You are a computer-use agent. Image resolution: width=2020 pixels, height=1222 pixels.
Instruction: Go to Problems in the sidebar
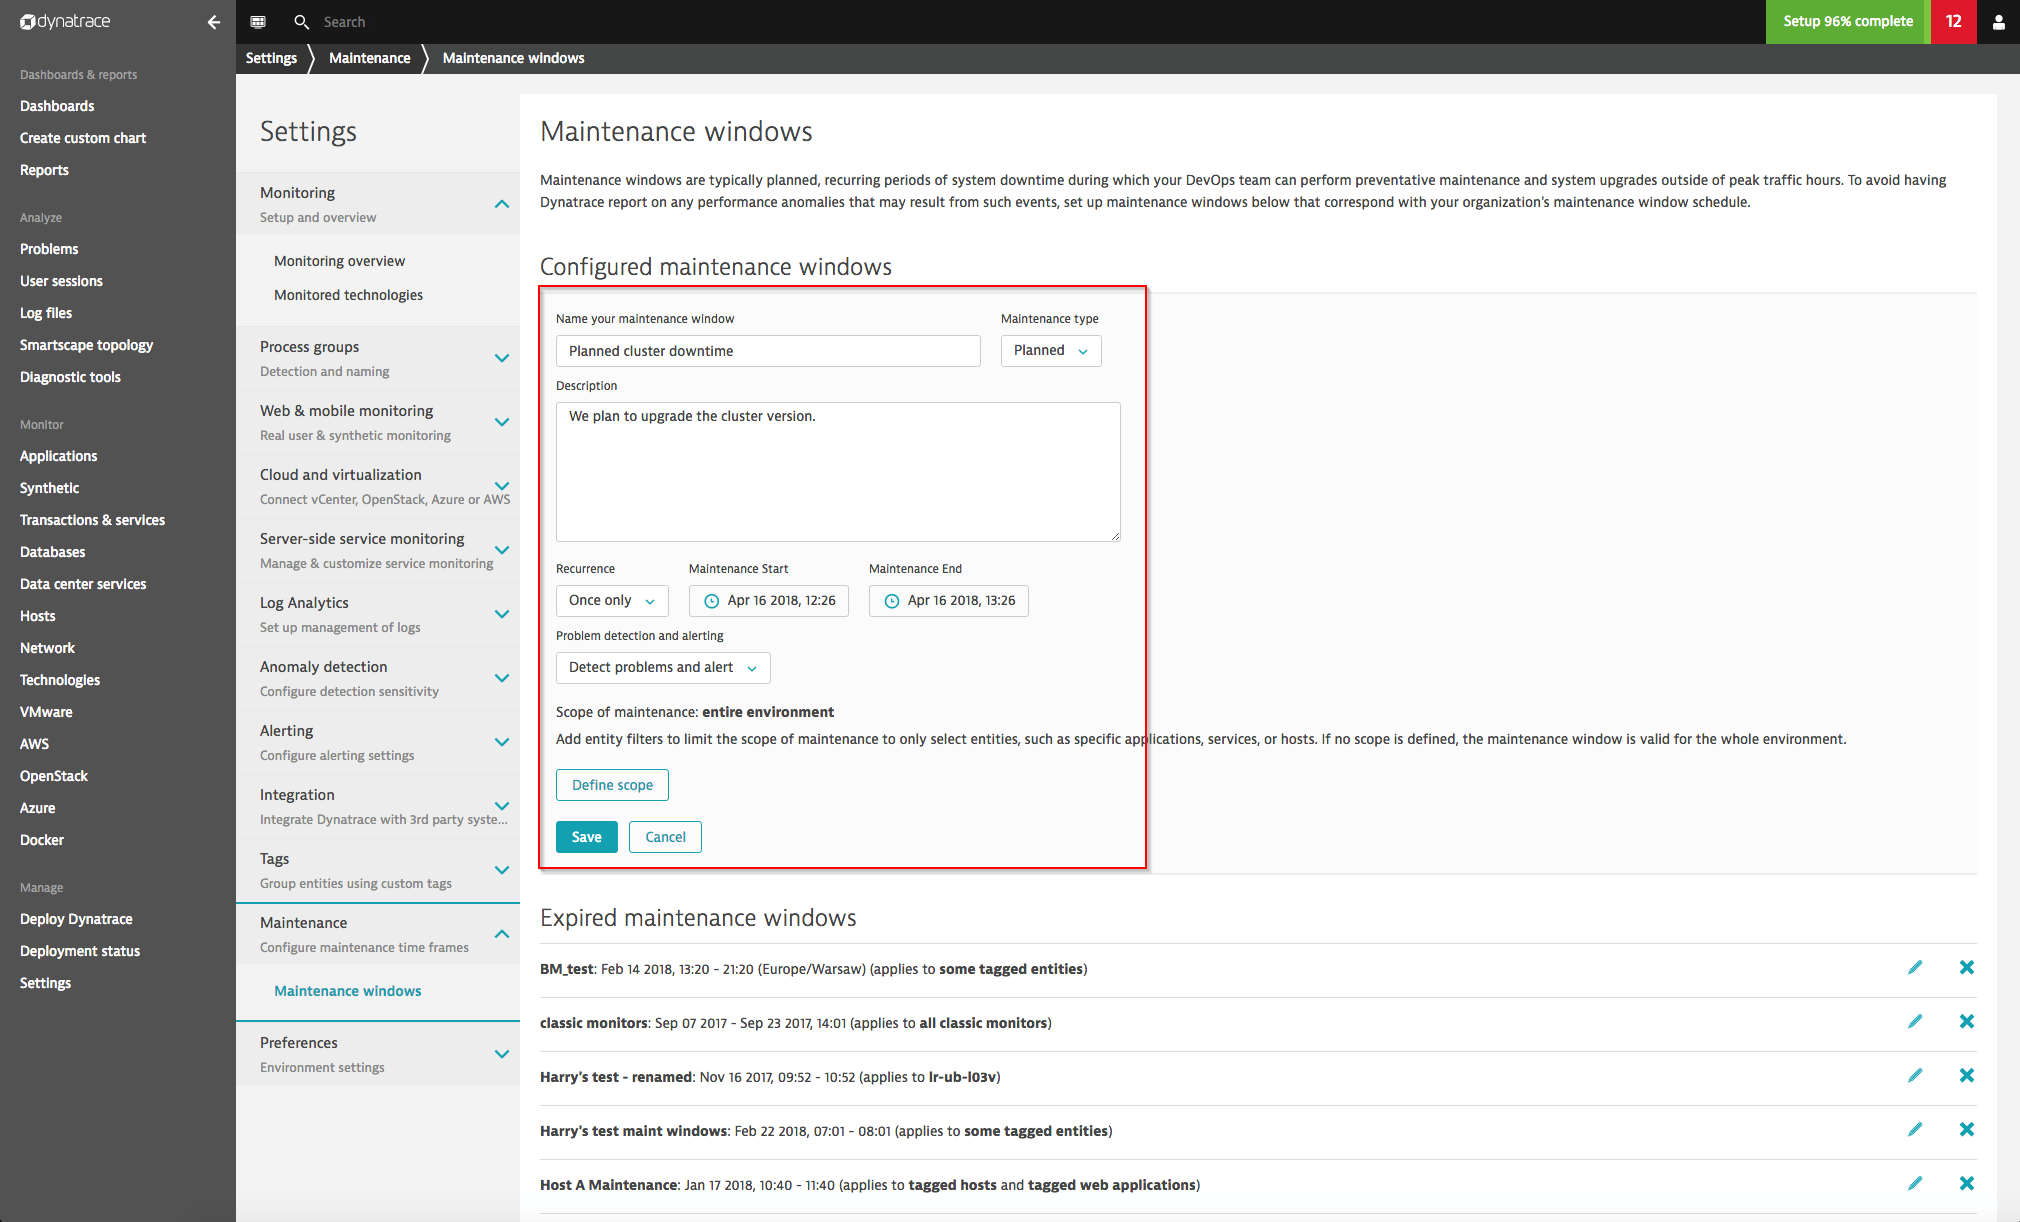coord(49,249)
